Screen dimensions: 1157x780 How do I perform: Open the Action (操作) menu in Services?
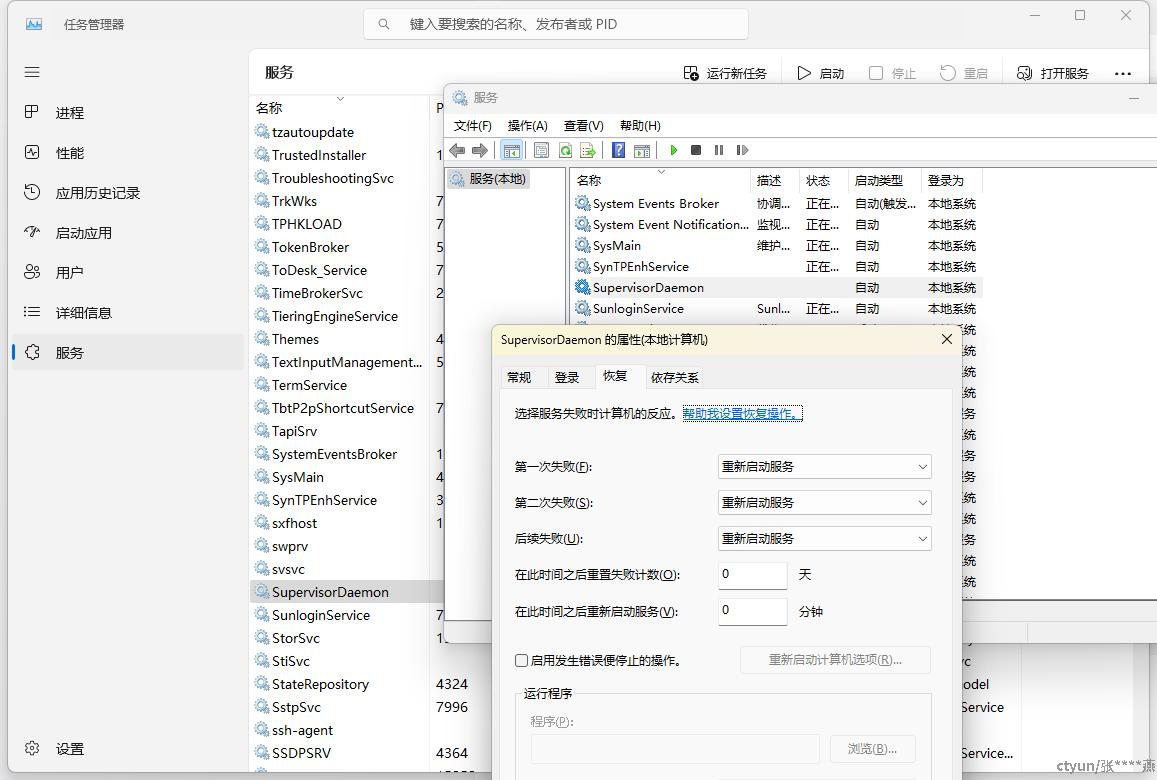(x=528, y=125)
